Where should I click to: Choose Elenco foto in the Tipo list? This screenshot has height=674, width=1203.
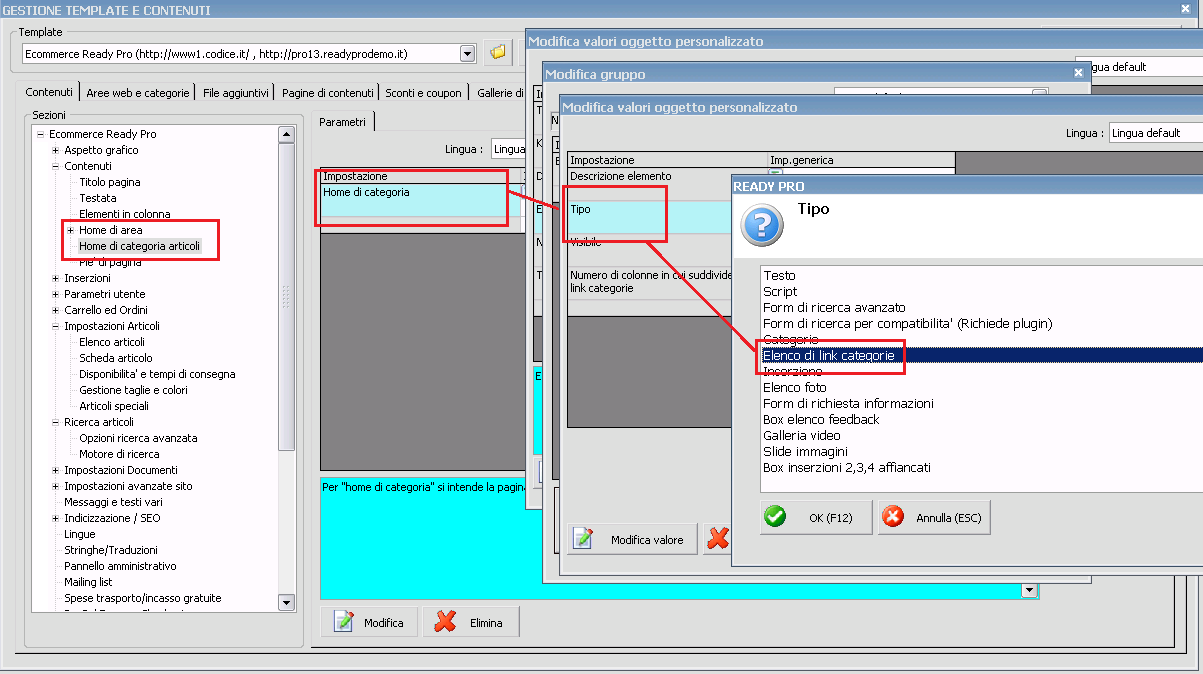pos(795,387)
